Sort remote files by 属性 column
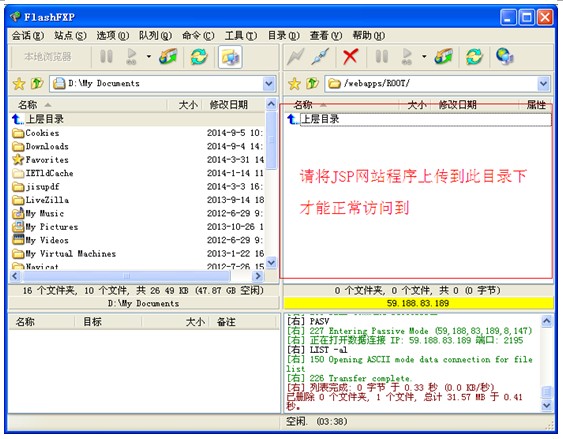Screen dimensions: 563x439 click(x=536, y=105)
